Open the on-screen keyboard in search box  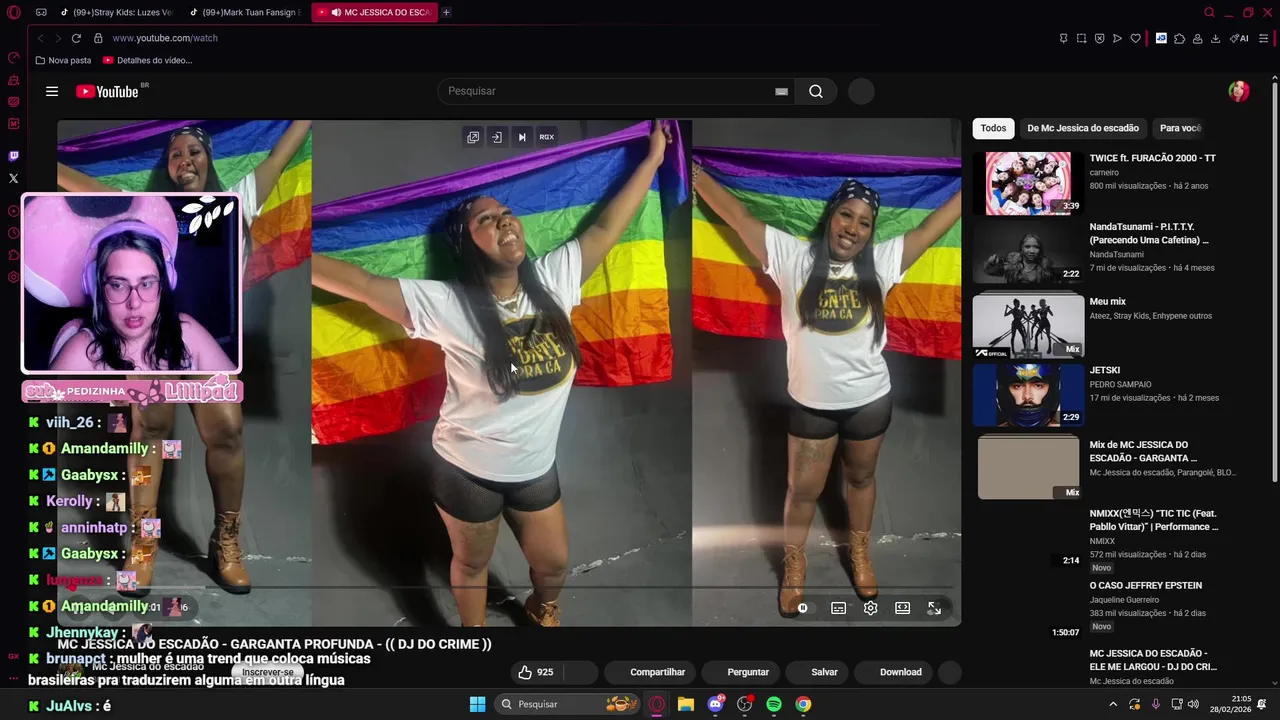pyautogui.click(x=781, y=91)
